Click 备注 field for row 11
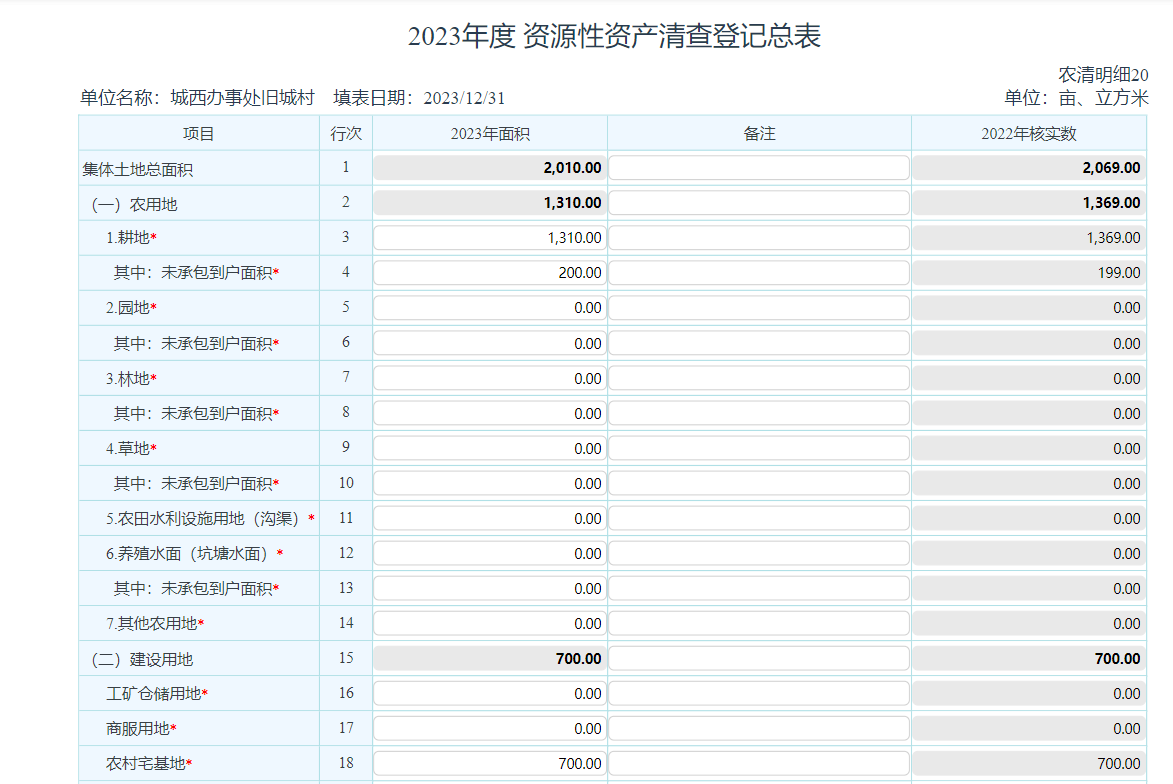Image resolution: width=1173 pixels, height=784 pixels. (x=759, y=518)
